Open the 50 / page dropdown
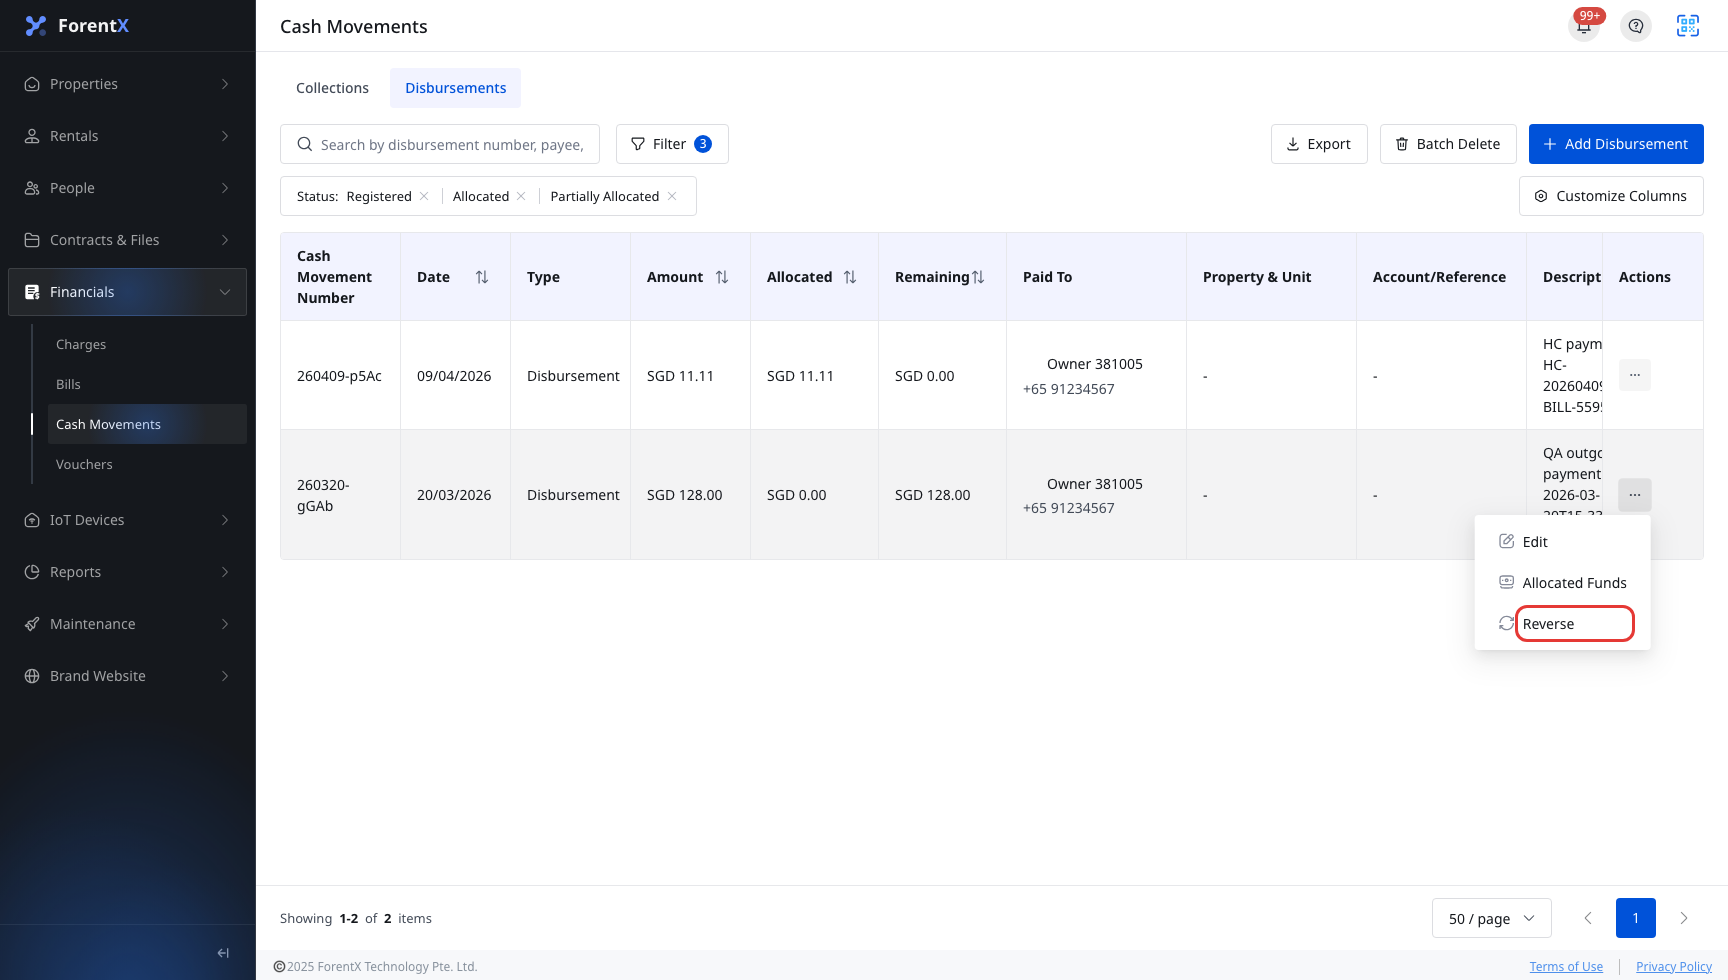 click(1491, 918)
